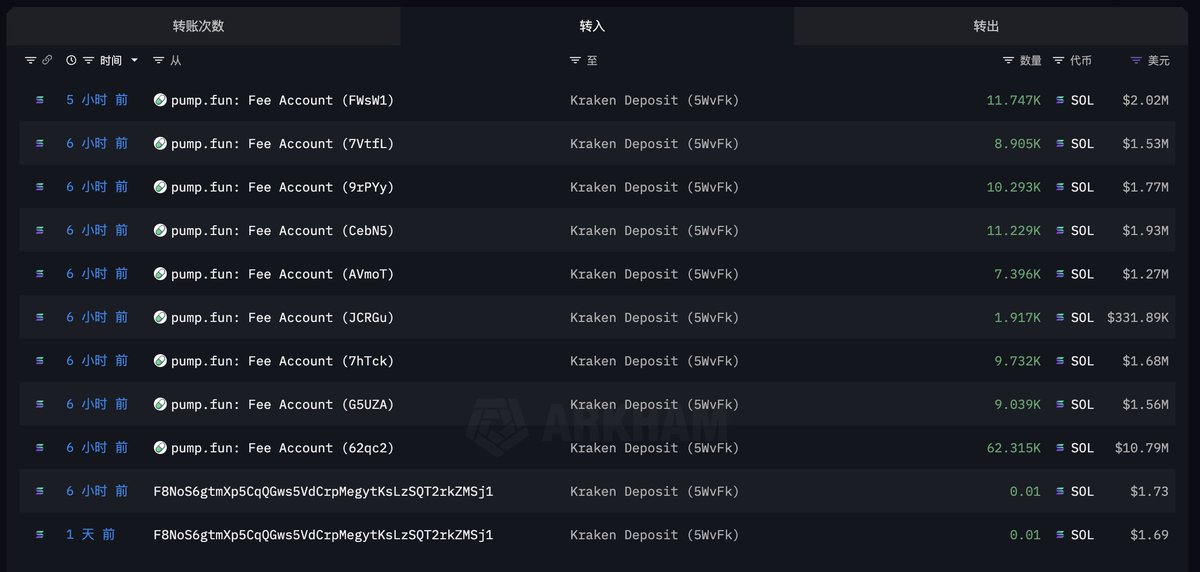
Task: Switch to the 转出 tab
Action: 986,26
